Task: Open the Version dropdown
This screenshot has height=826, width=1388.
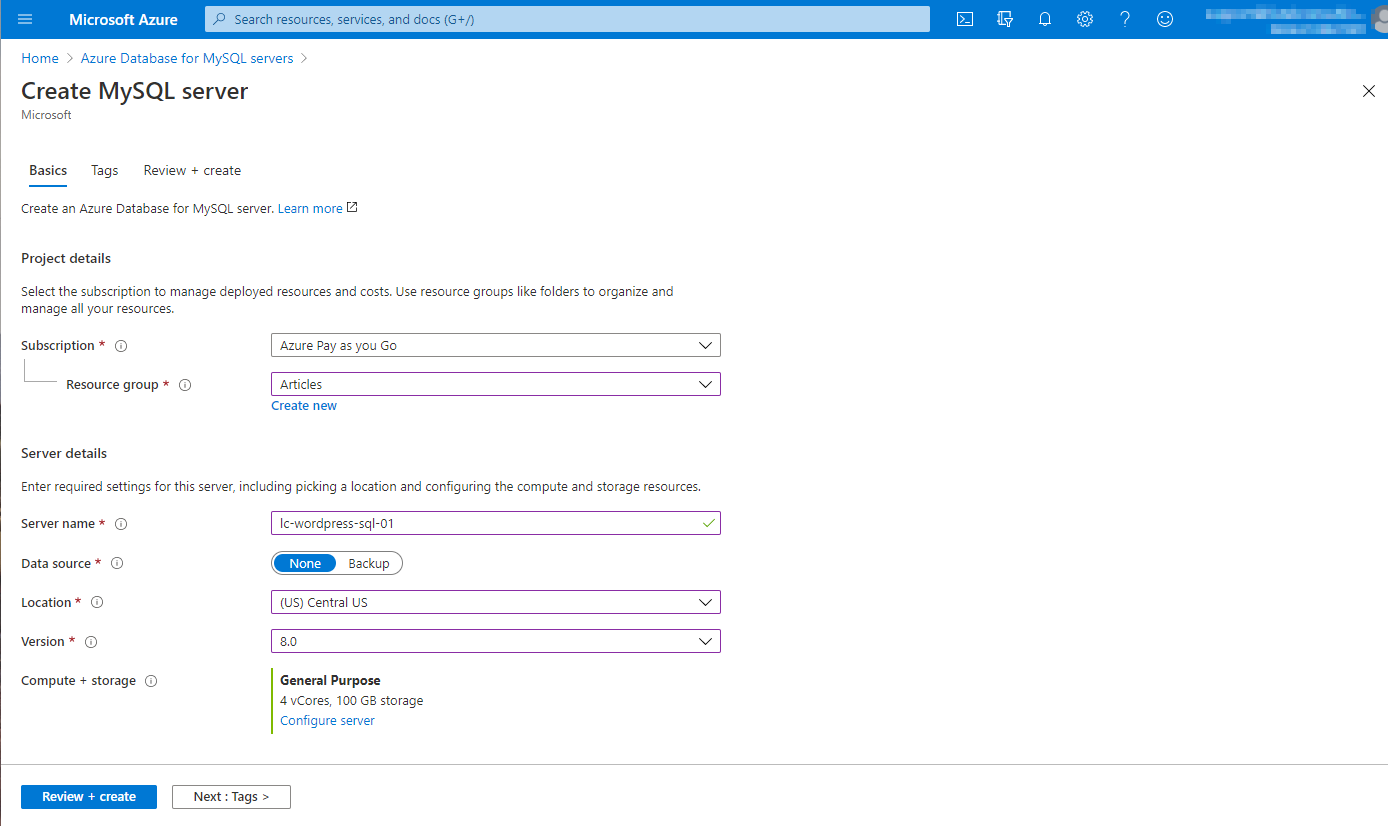Action: click(x=496, y=641)
